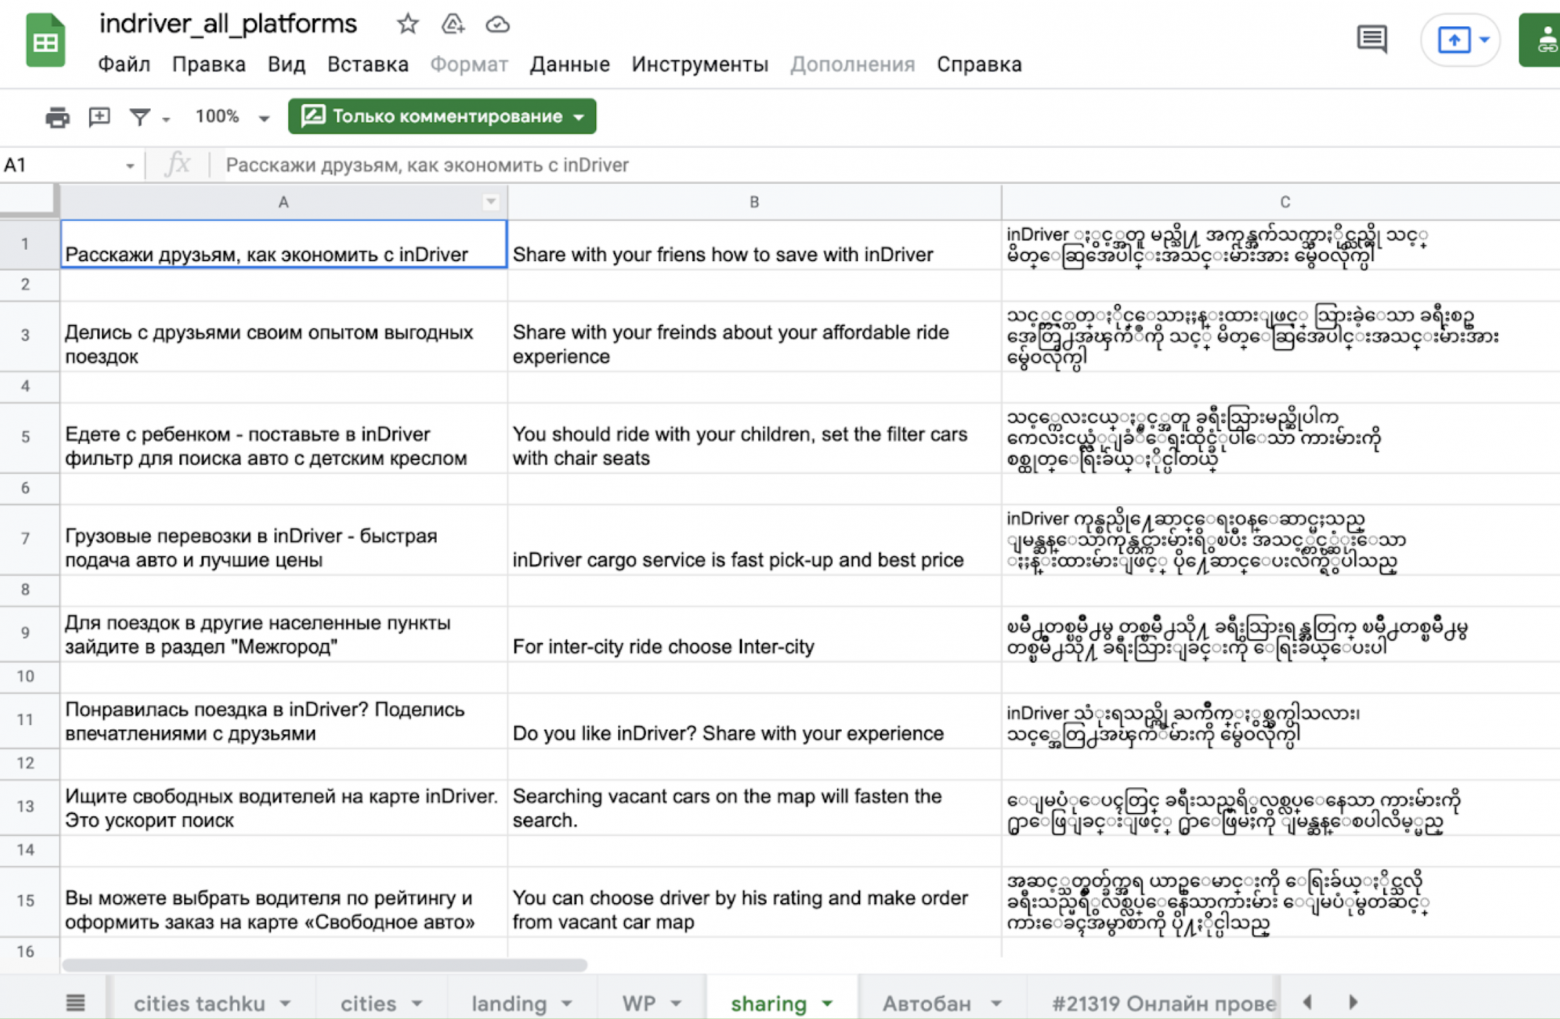Click the add comment toolbar icon
The width and height of the screenshot is (1560, 1019).
point(99,117)
